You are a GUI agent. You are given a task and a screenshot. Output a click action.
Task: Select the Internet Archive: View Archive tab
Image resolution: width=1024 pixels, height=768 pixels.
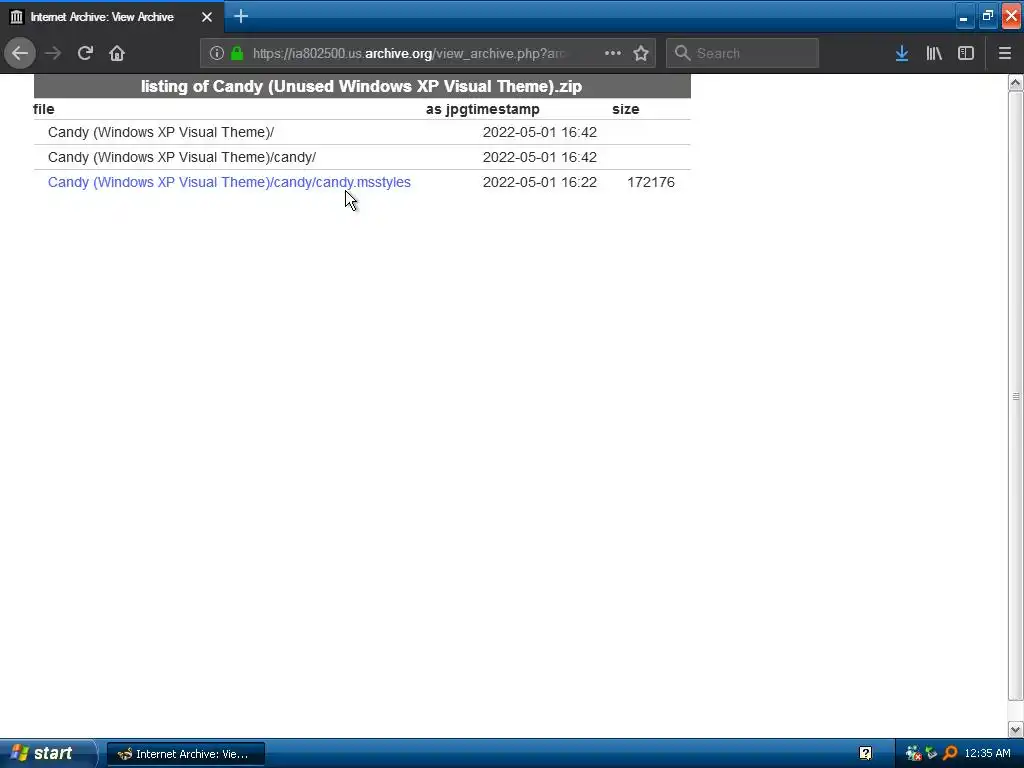tap(112, 17)
